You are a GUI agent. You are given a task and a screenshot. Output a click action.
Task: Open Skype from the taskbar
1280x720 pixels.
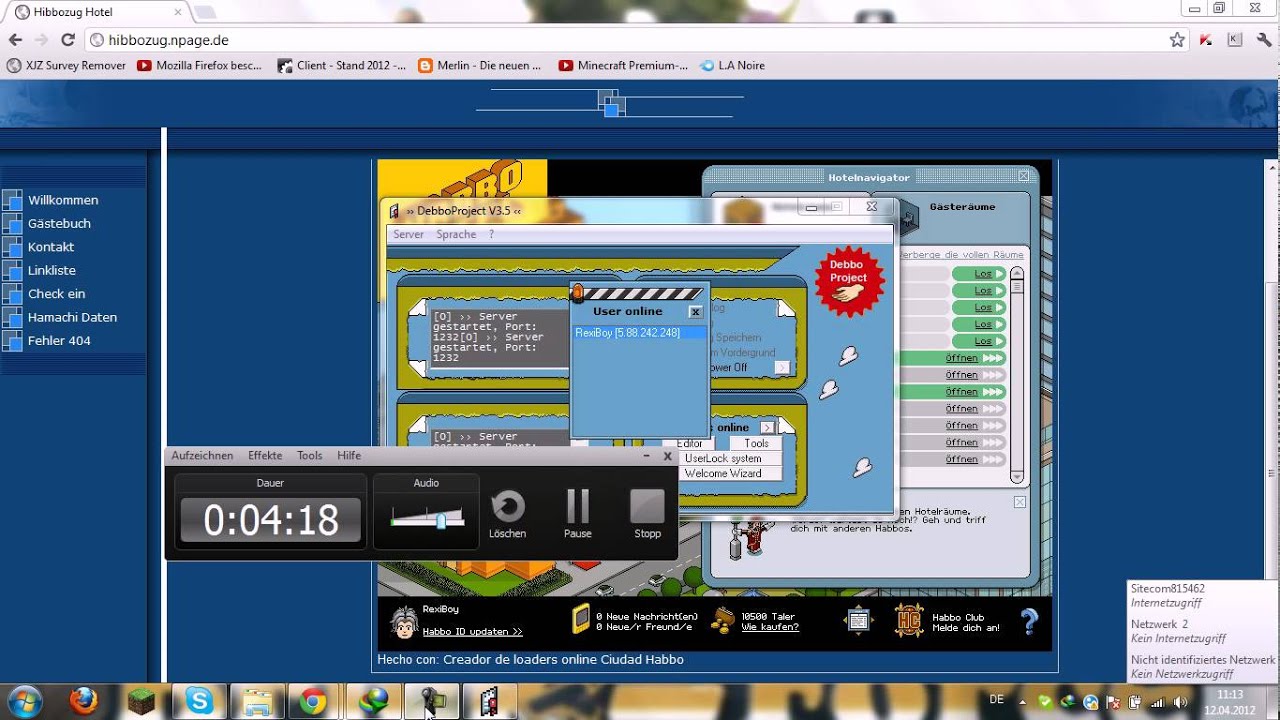(199, 702)
